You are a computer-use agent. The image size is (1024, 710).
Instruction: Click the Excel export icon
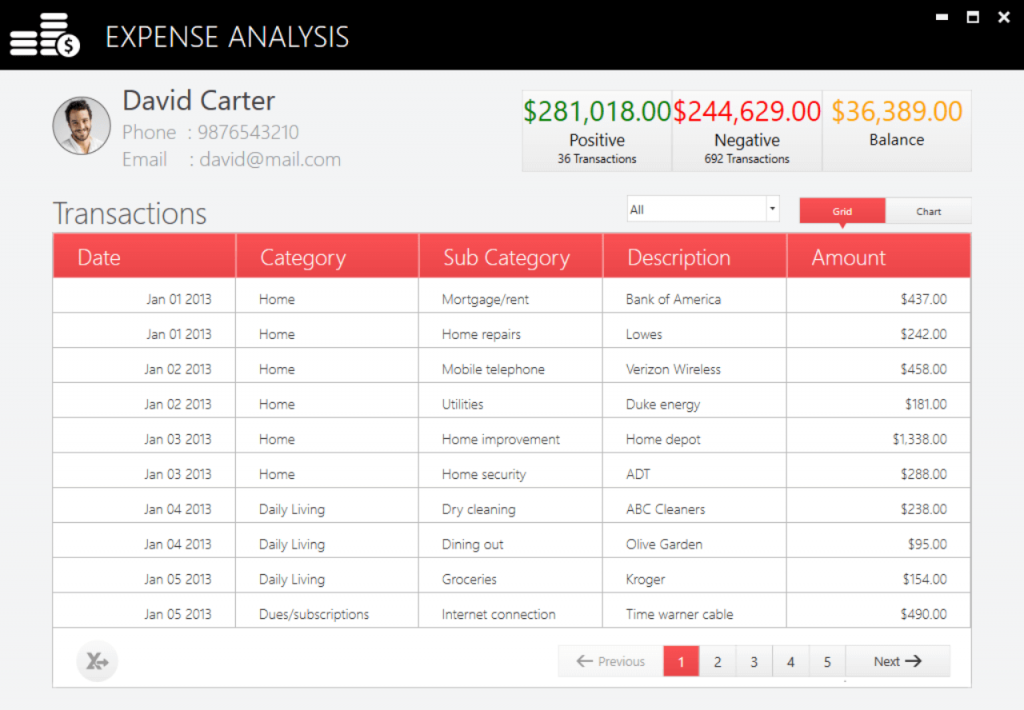[97, 661]
